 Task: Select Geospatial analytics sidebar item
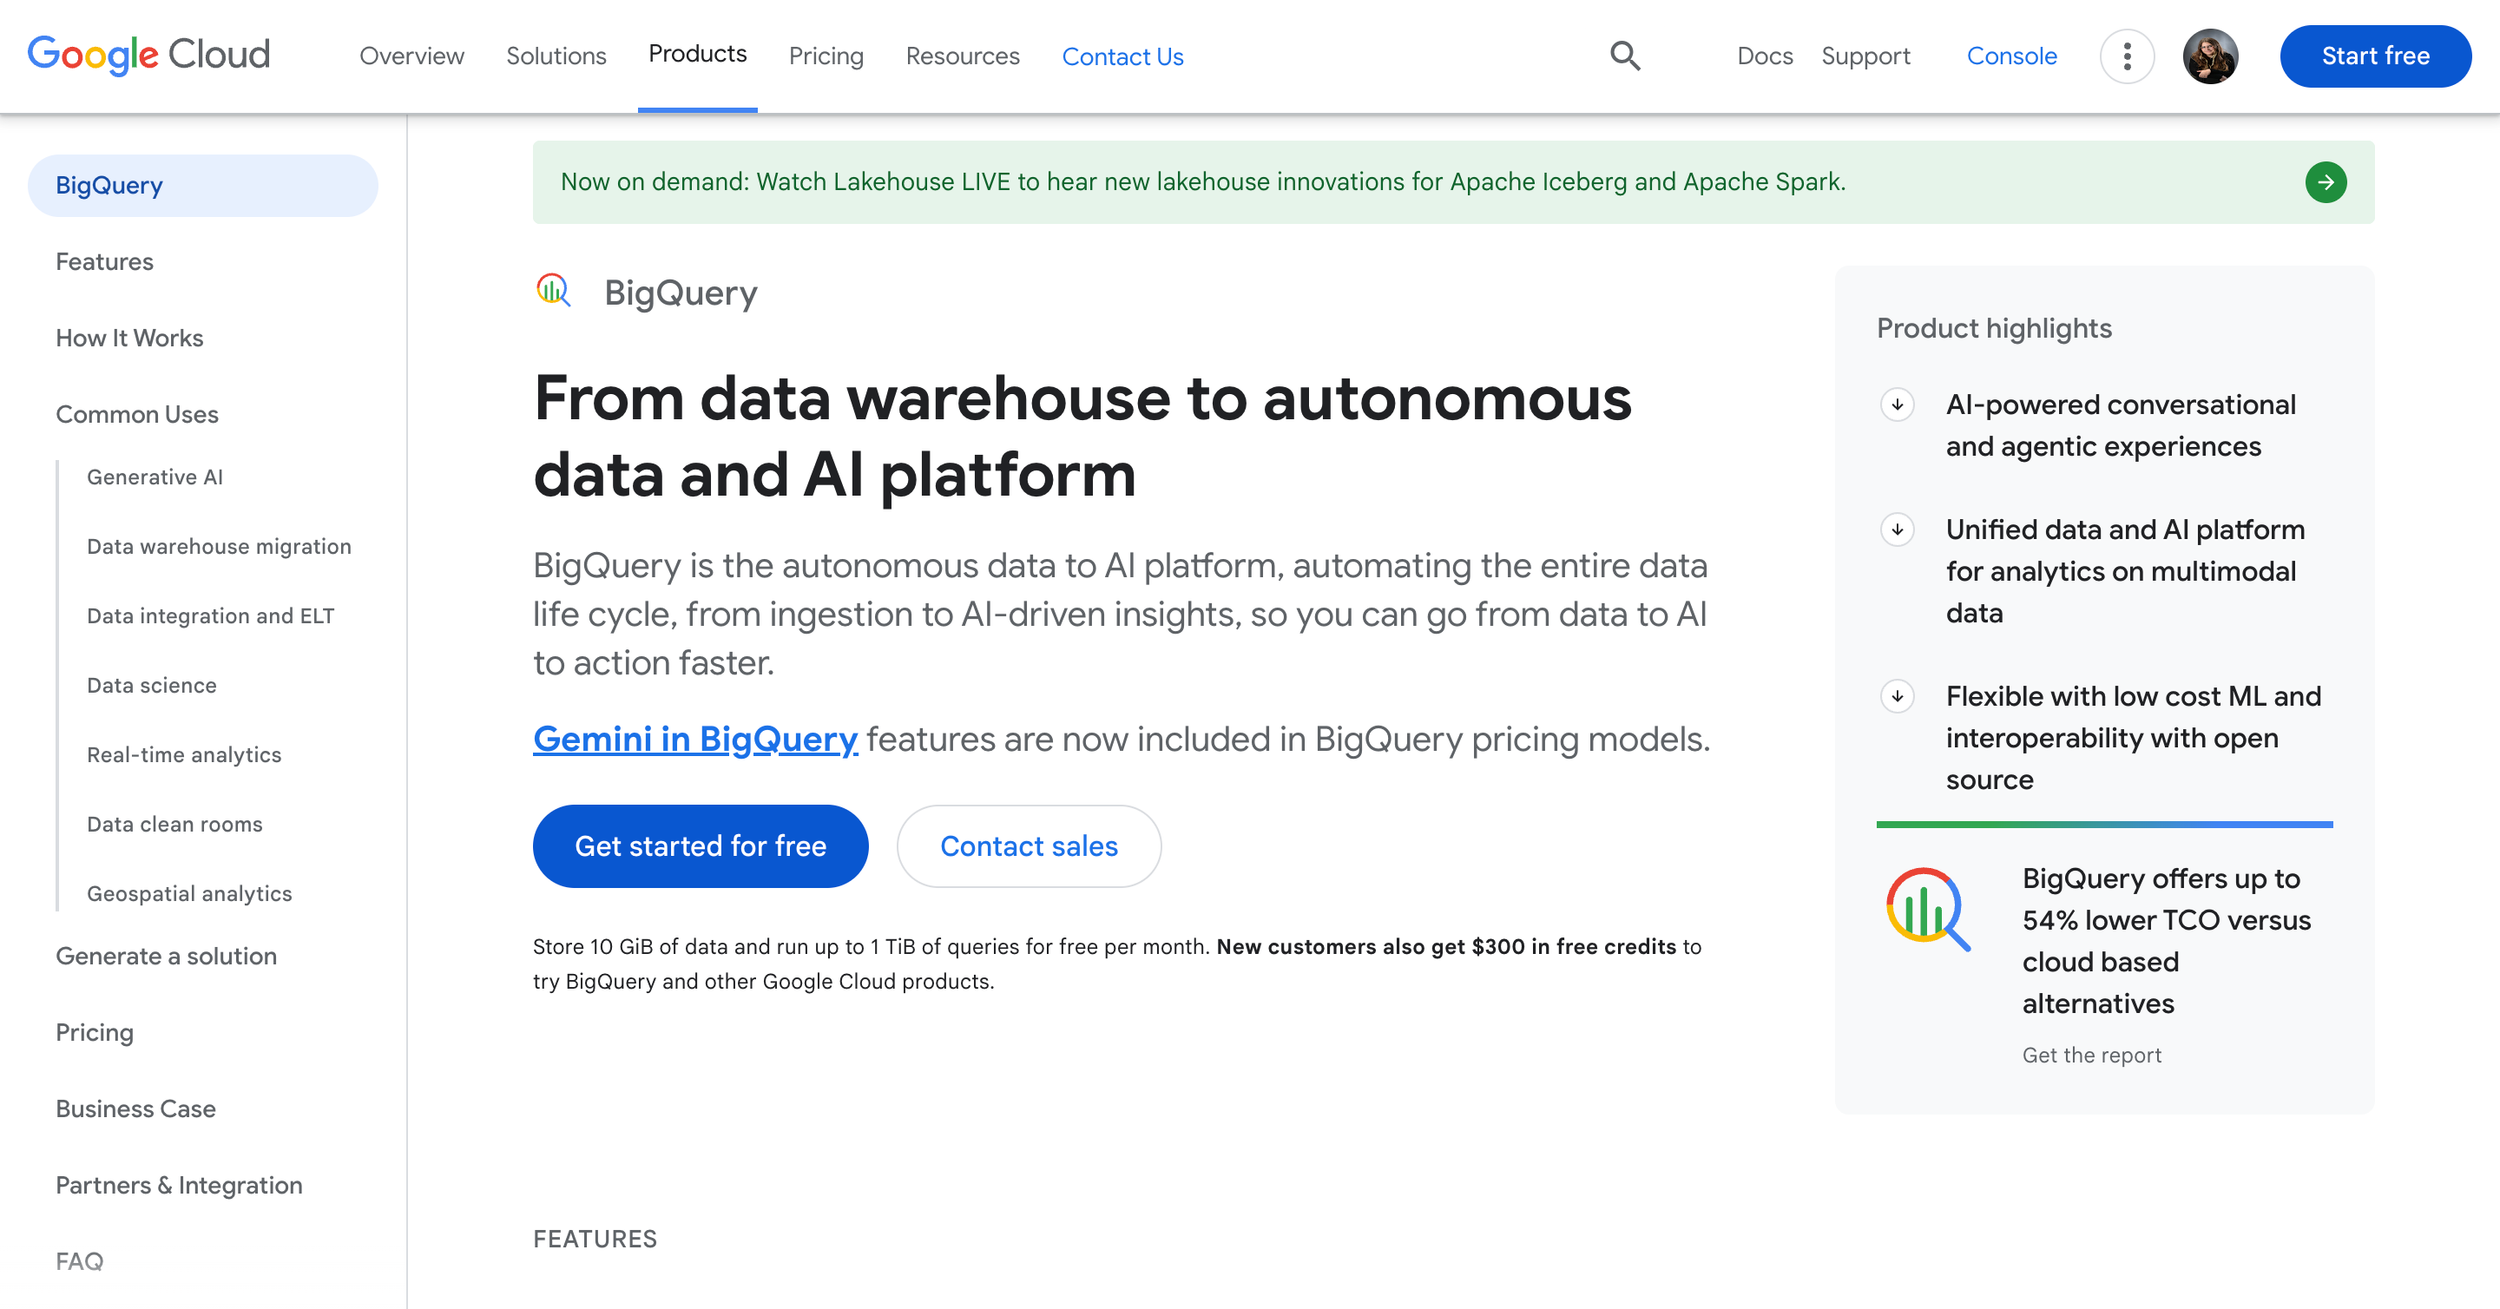coord(189,893)
